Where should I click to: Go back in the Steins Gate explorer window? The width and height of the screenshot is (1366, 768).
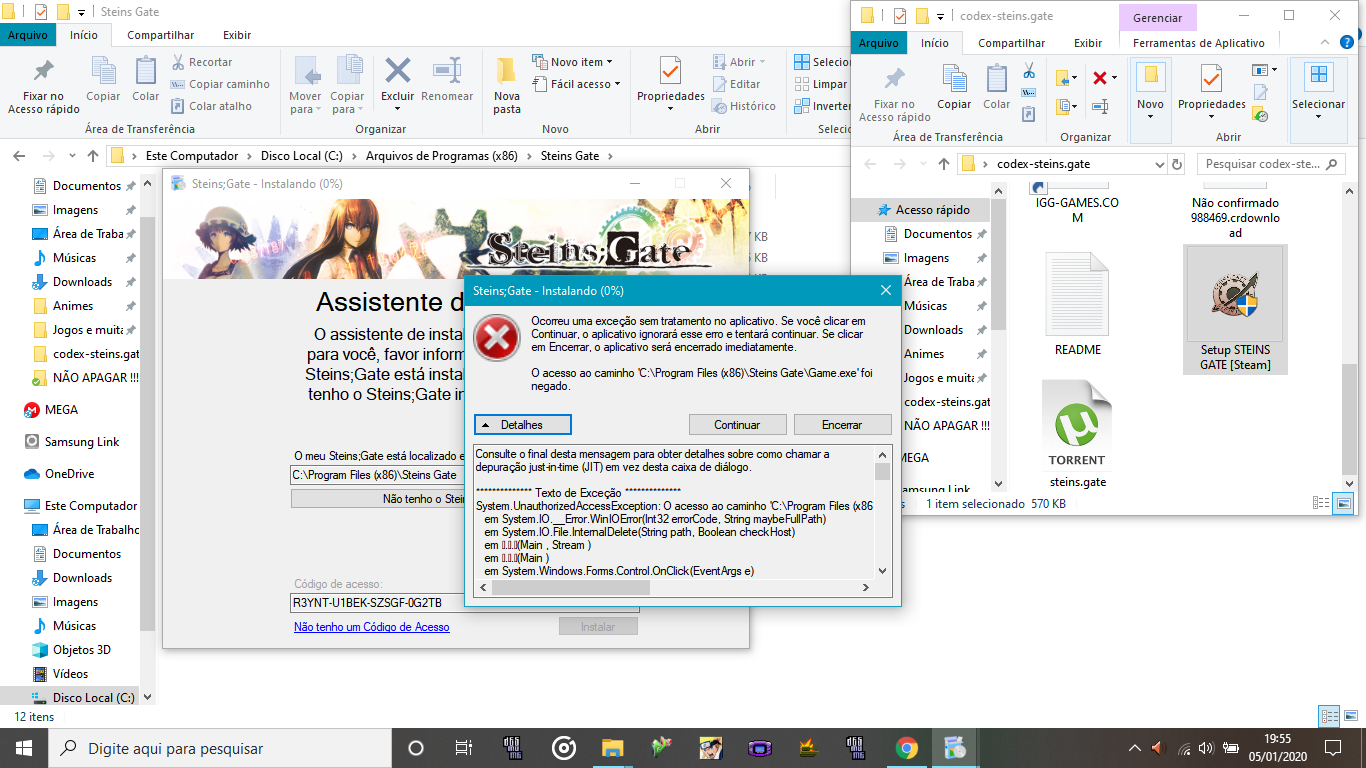[18, 156]
